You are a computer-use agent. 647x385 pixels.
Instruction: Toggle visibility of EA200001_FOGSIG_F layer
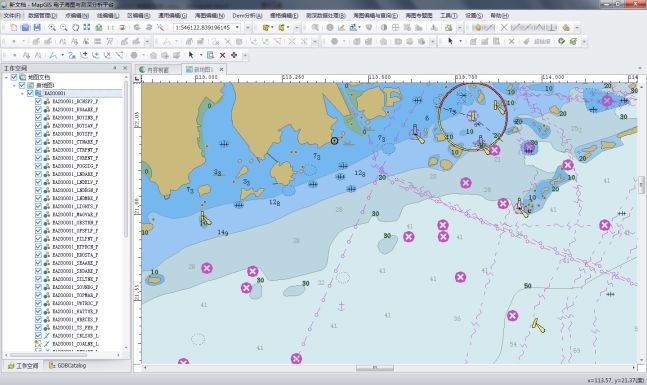(38, 166)
